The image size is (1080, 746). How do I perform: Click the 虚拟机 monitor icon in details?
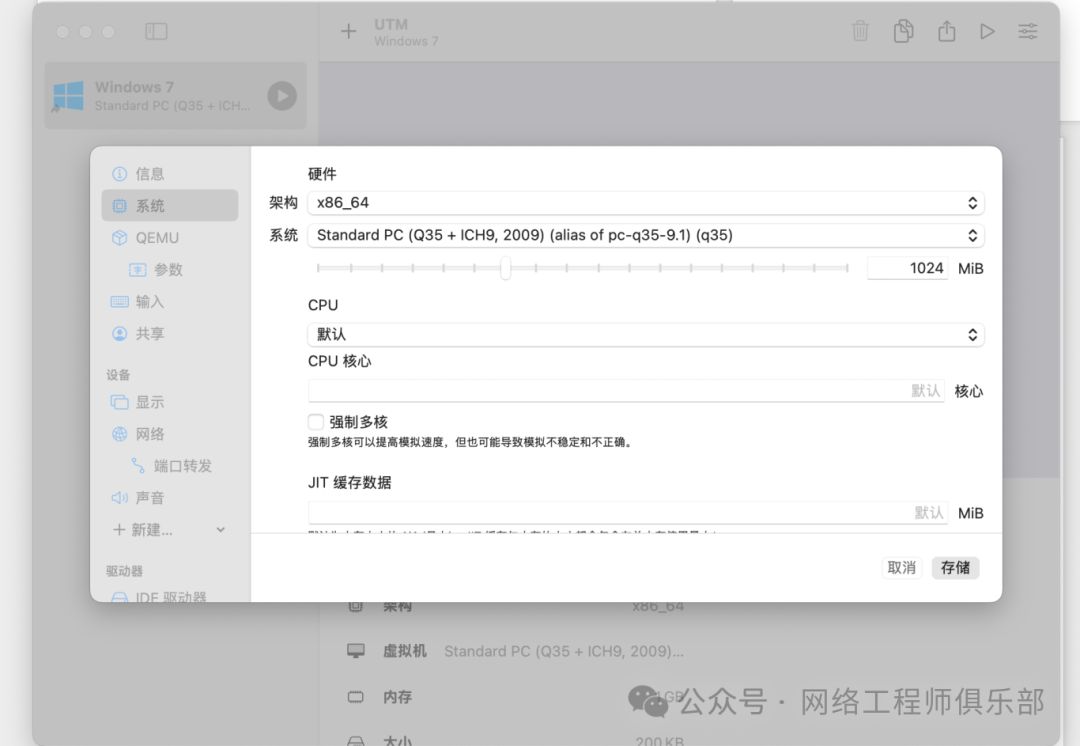click(355, 651)
